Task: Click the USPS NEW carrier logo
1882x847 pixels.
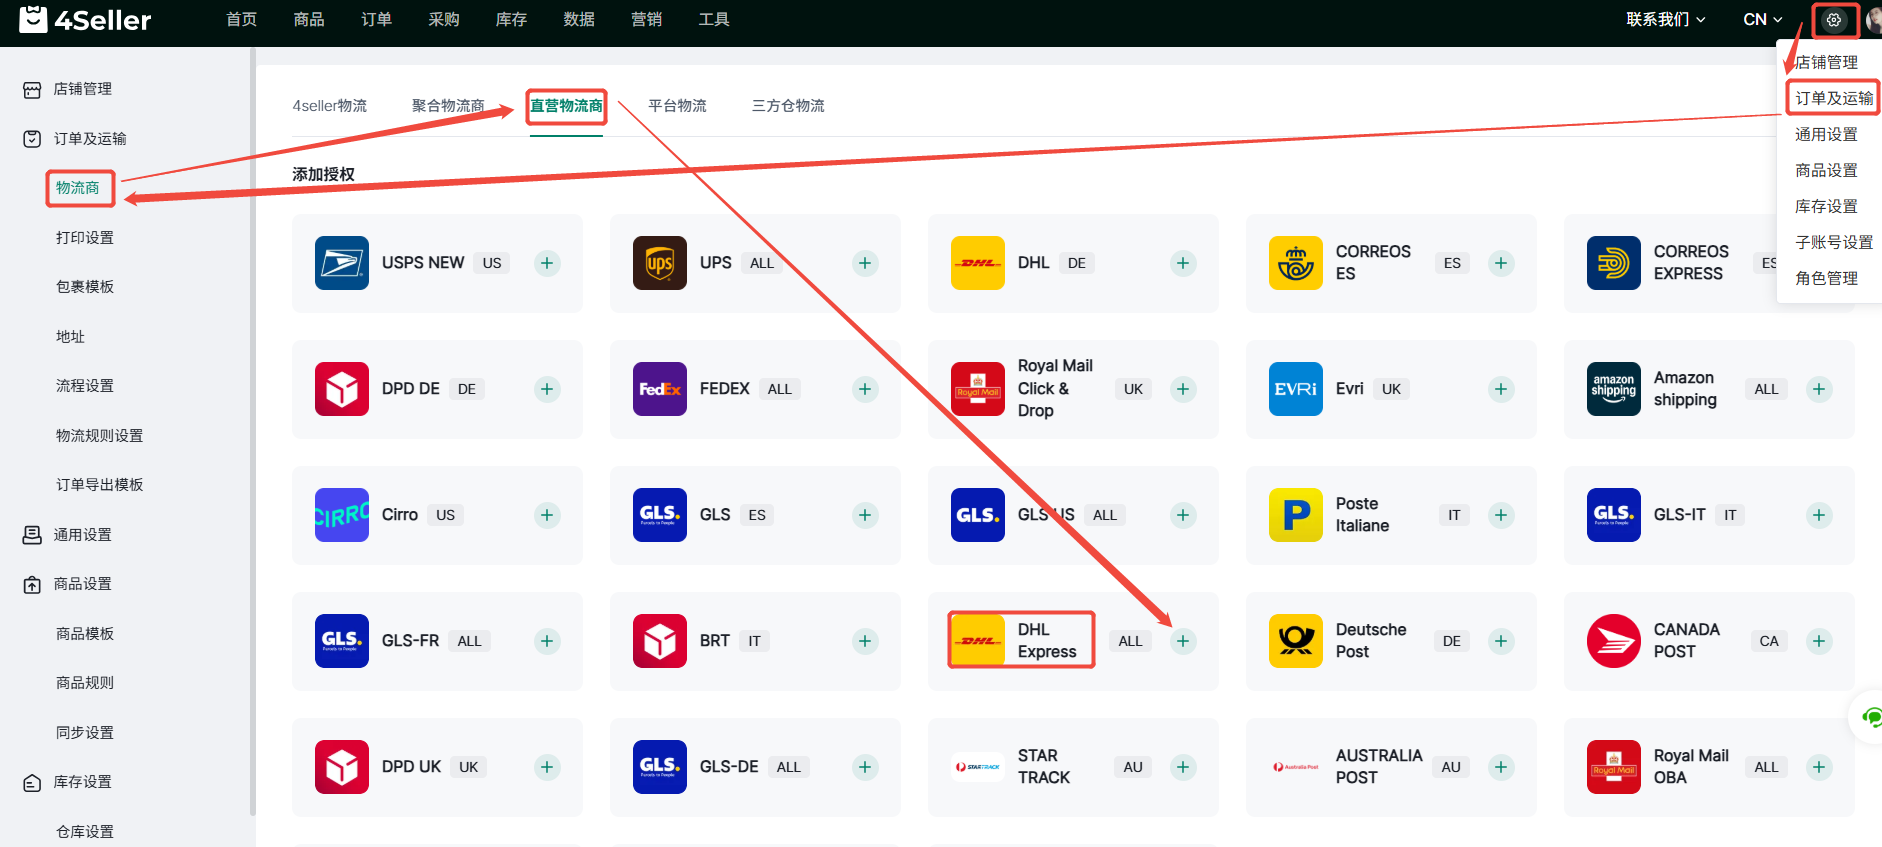Action: pos(342,263)
